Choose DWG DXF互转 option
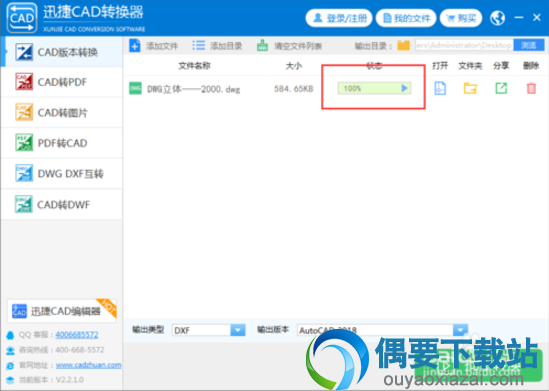The height and width of the screenshot is (391, 549). click(x=62, y=173)
